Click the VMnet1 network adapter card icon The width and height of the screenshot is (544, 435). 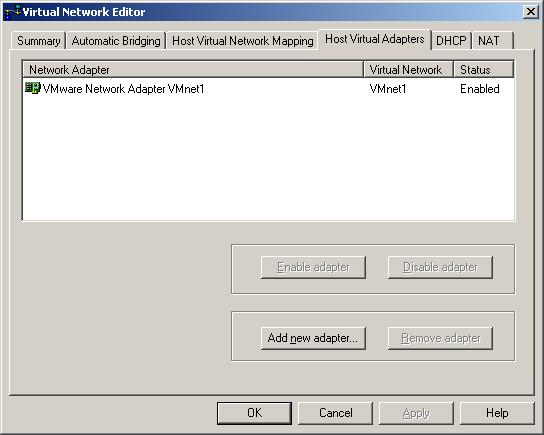tap(33, 88)
